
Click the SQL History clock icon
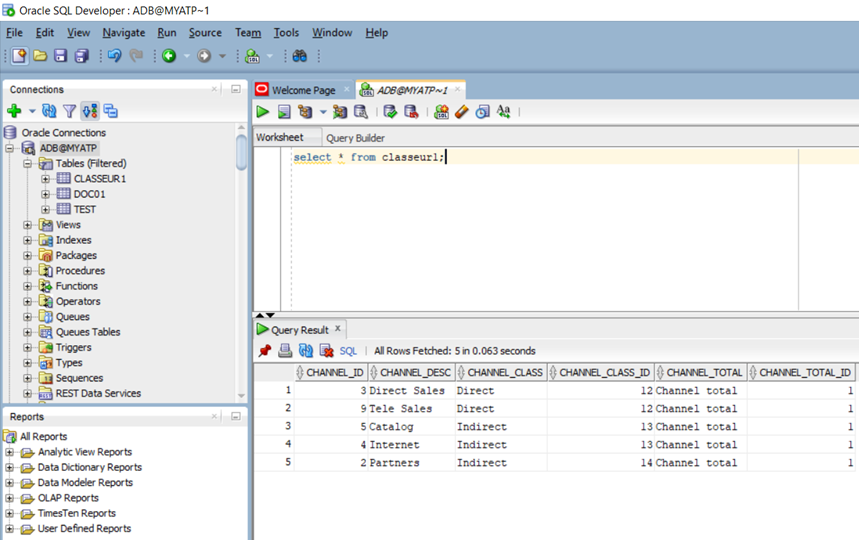[x=483, y=112]
